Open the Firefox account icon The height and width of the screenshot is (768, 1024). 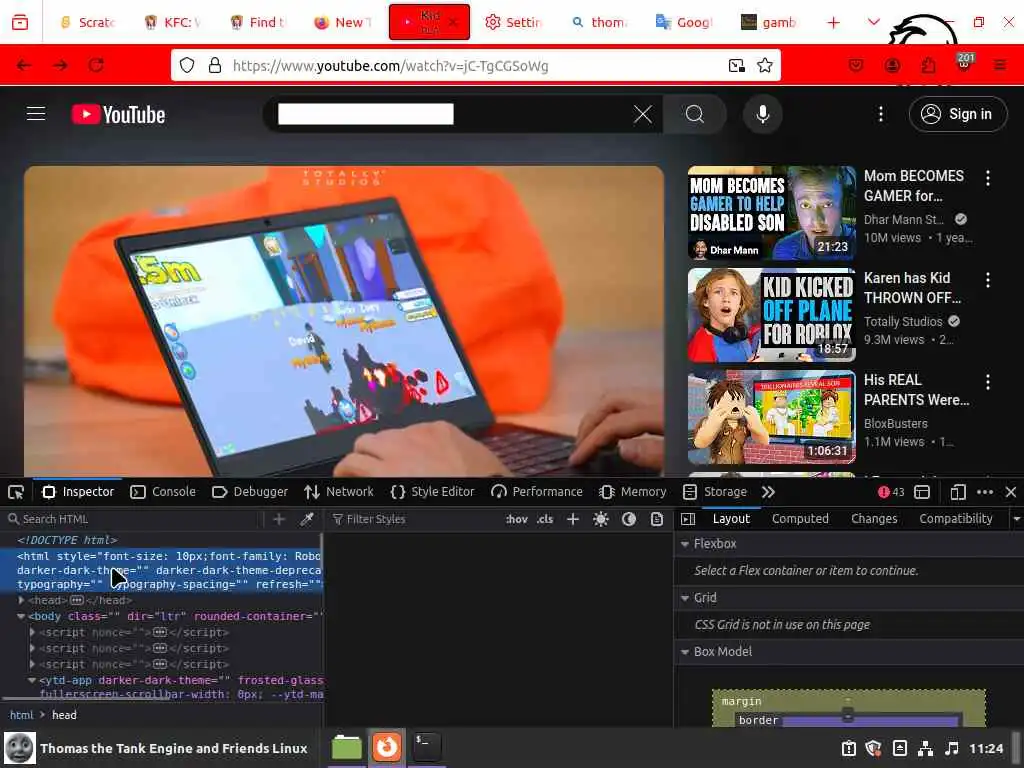click(893, 65)
